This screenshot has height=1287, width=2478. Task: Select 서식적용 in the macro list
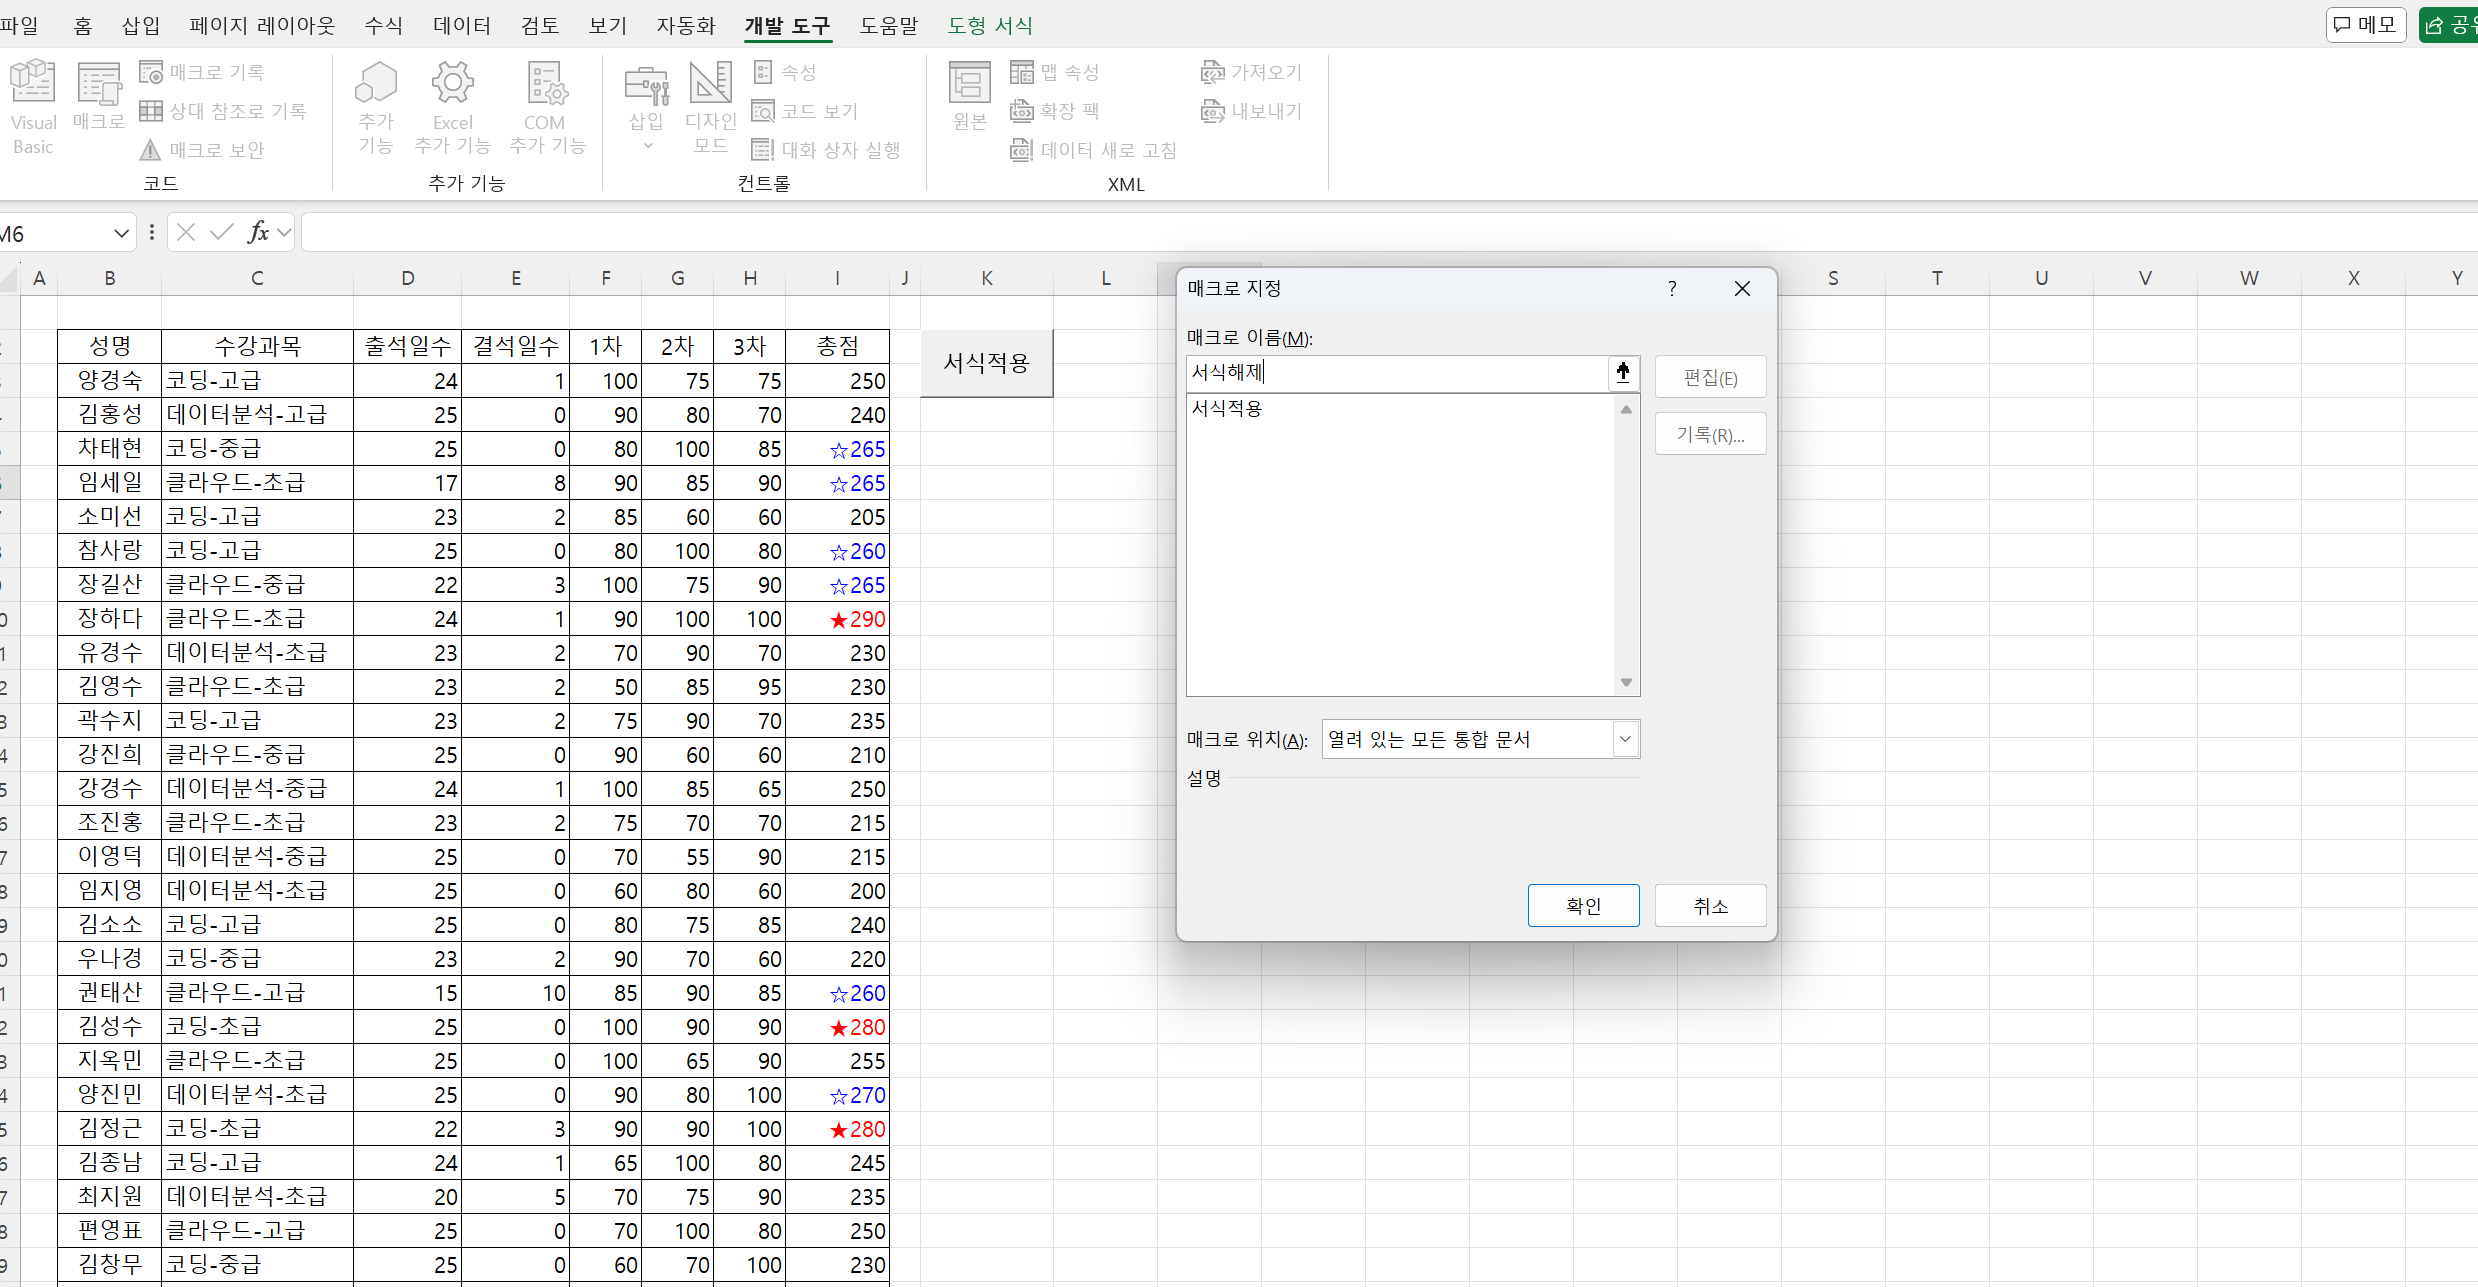coord(1227,408)
